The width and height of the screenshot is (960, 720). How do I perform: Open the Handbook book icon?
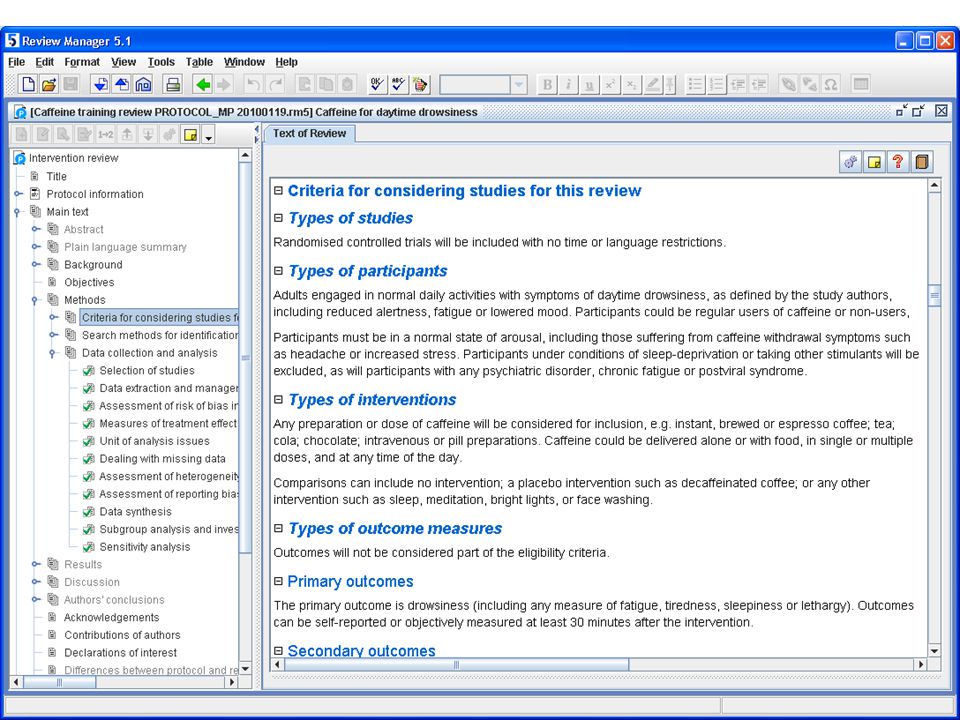tap(922, 162)
